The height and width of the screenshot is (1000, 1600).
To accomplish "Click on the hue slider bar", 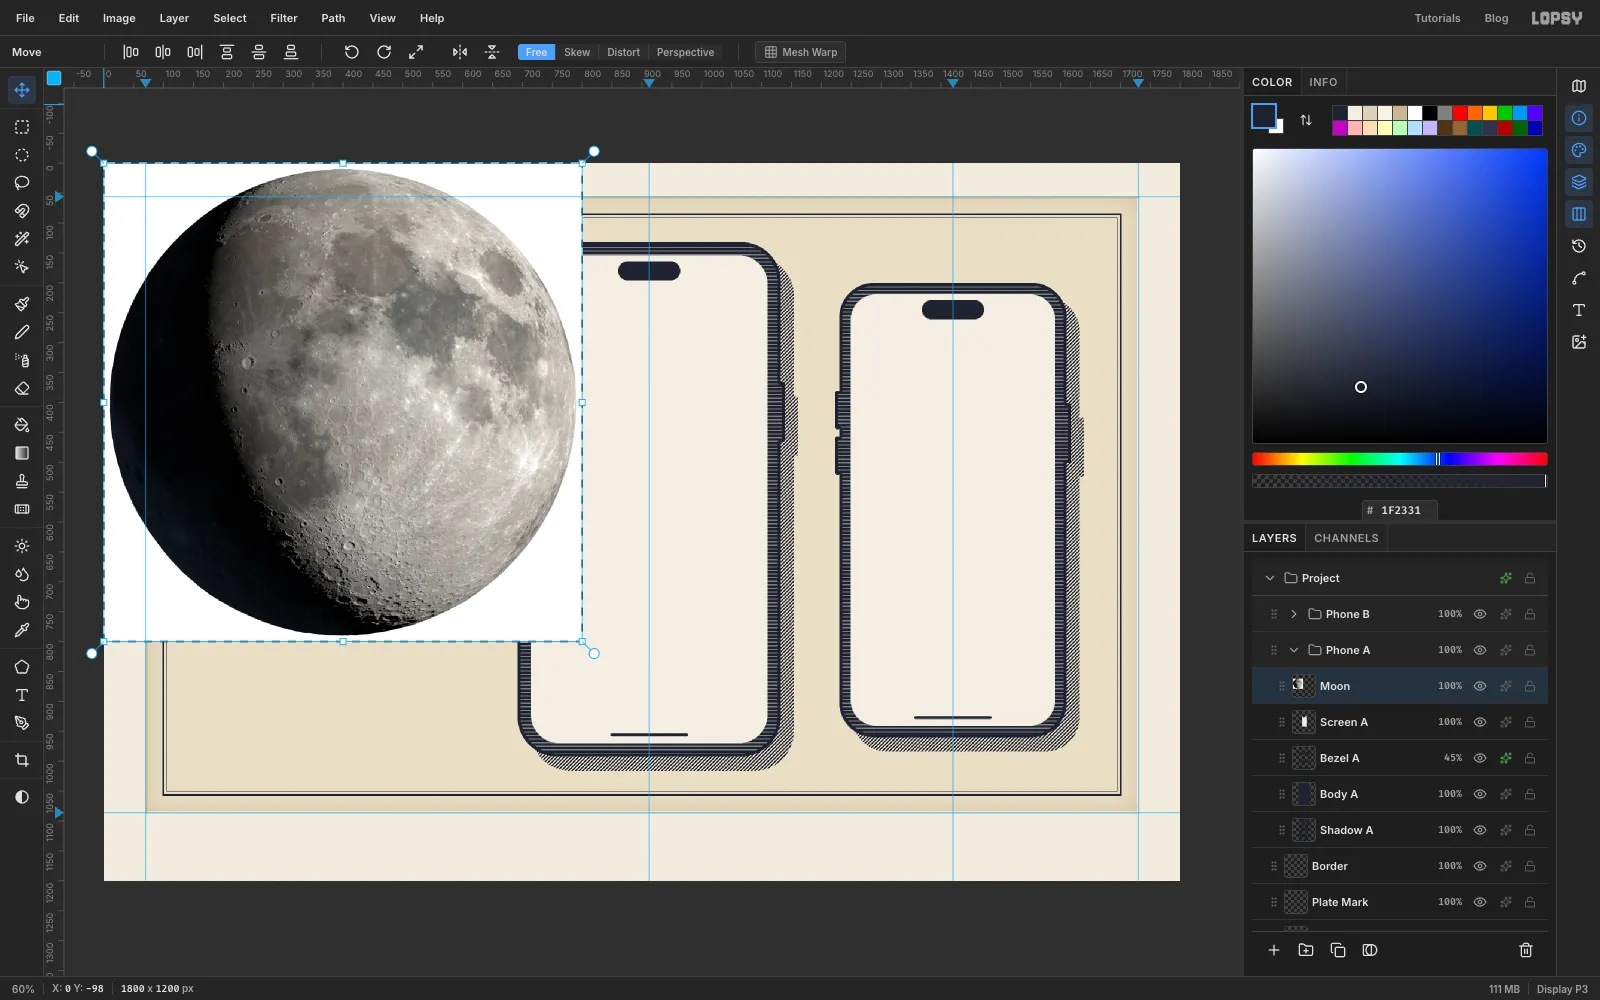I will [x=1399, y=459].
